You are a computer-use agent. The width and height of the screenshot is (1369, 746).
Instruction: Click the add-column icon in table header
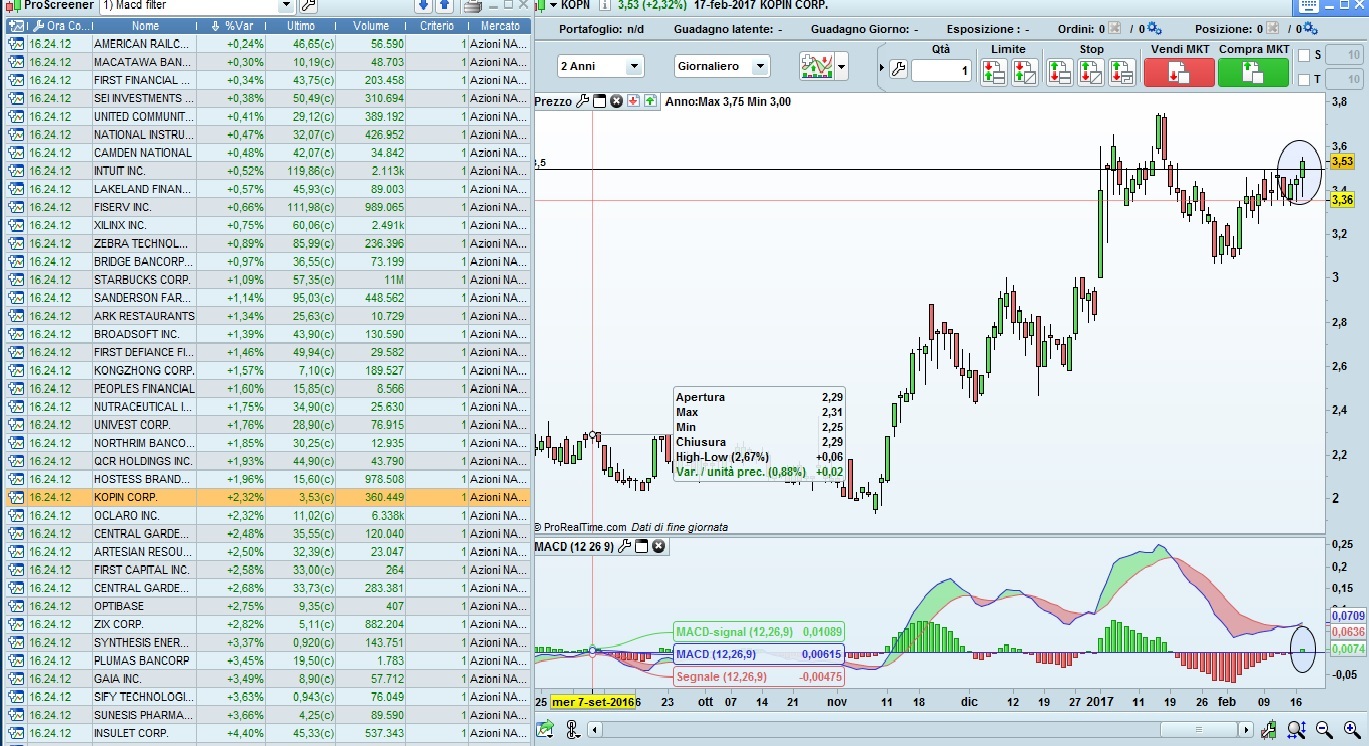point(15,25)
